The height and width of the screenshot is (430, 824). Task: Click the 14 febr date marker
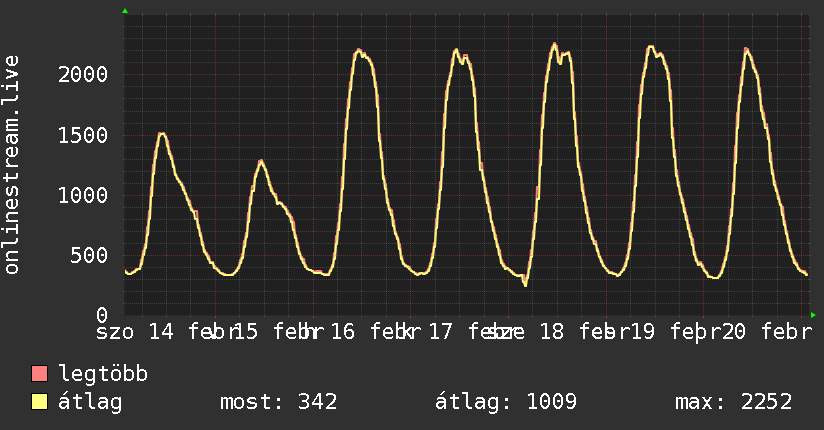(193, 332)
